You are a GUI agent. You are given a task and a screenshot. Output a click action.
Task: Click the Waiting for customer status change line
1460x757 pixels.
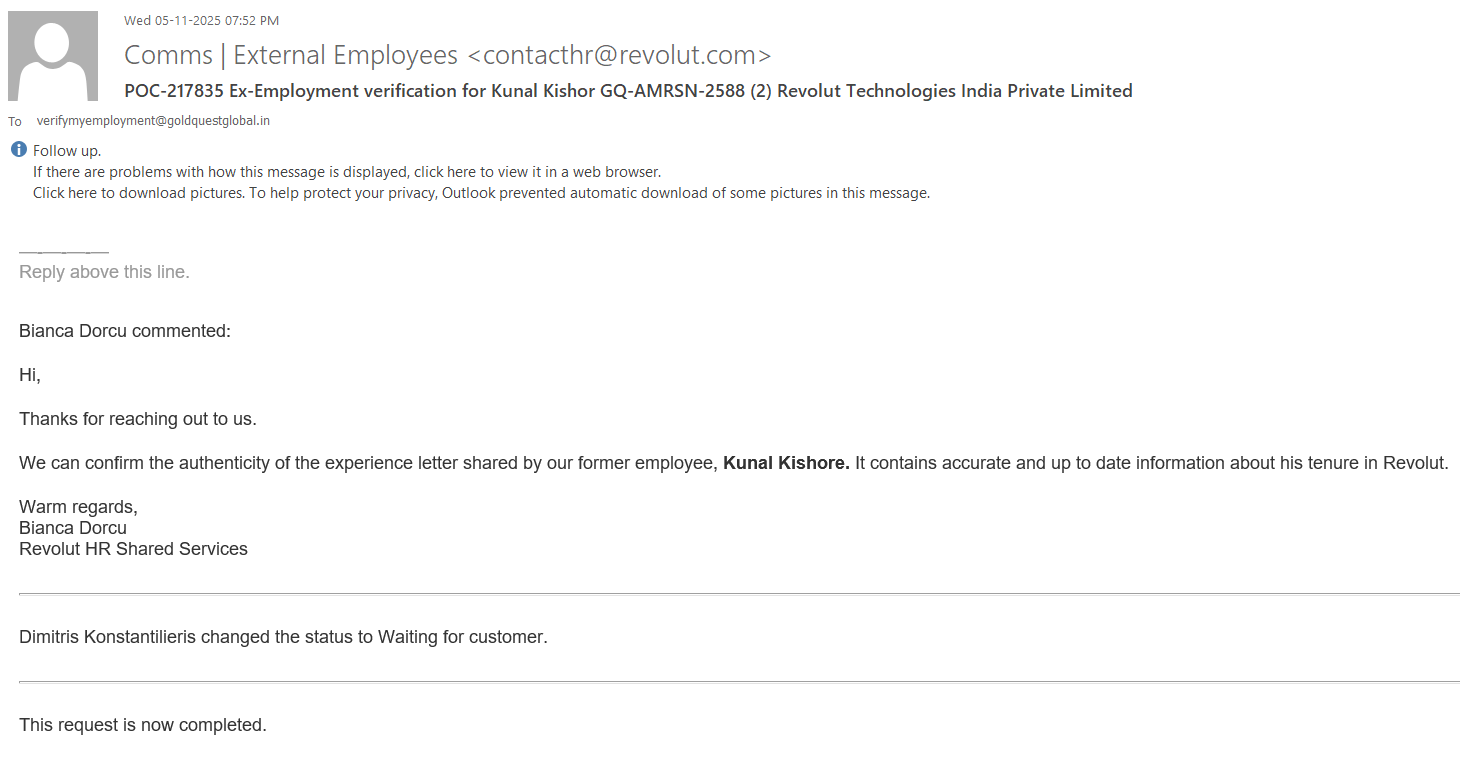(283, 637)
